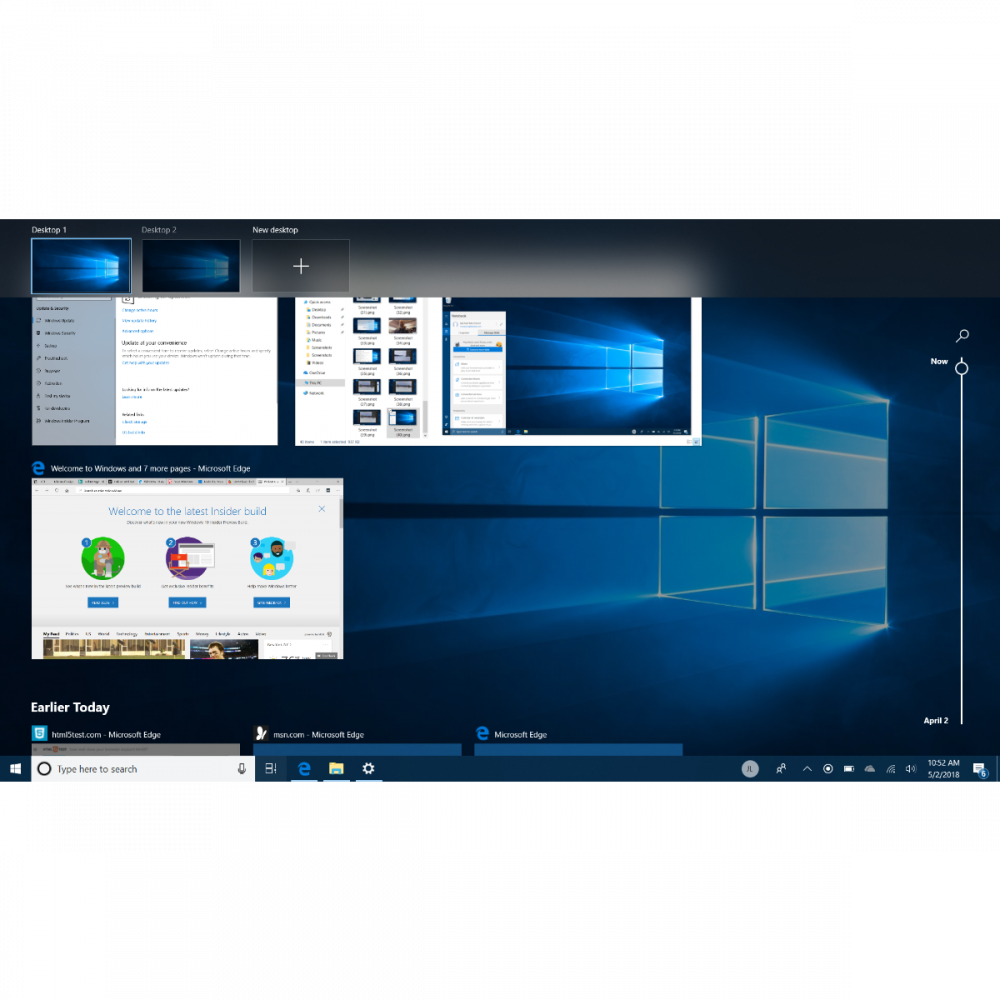Open the People icon in taskbar

click(780, 769)
